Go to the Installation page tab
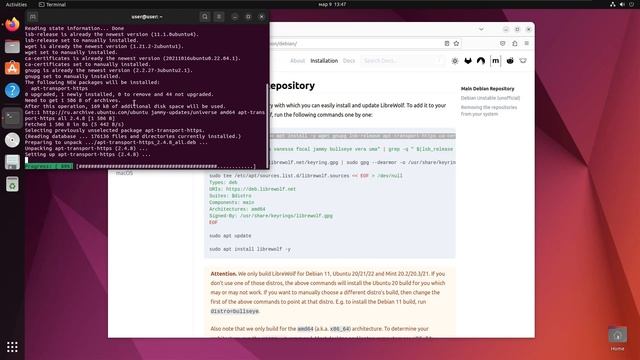Viewport: 640px width, 360px height. click(324, 61)
